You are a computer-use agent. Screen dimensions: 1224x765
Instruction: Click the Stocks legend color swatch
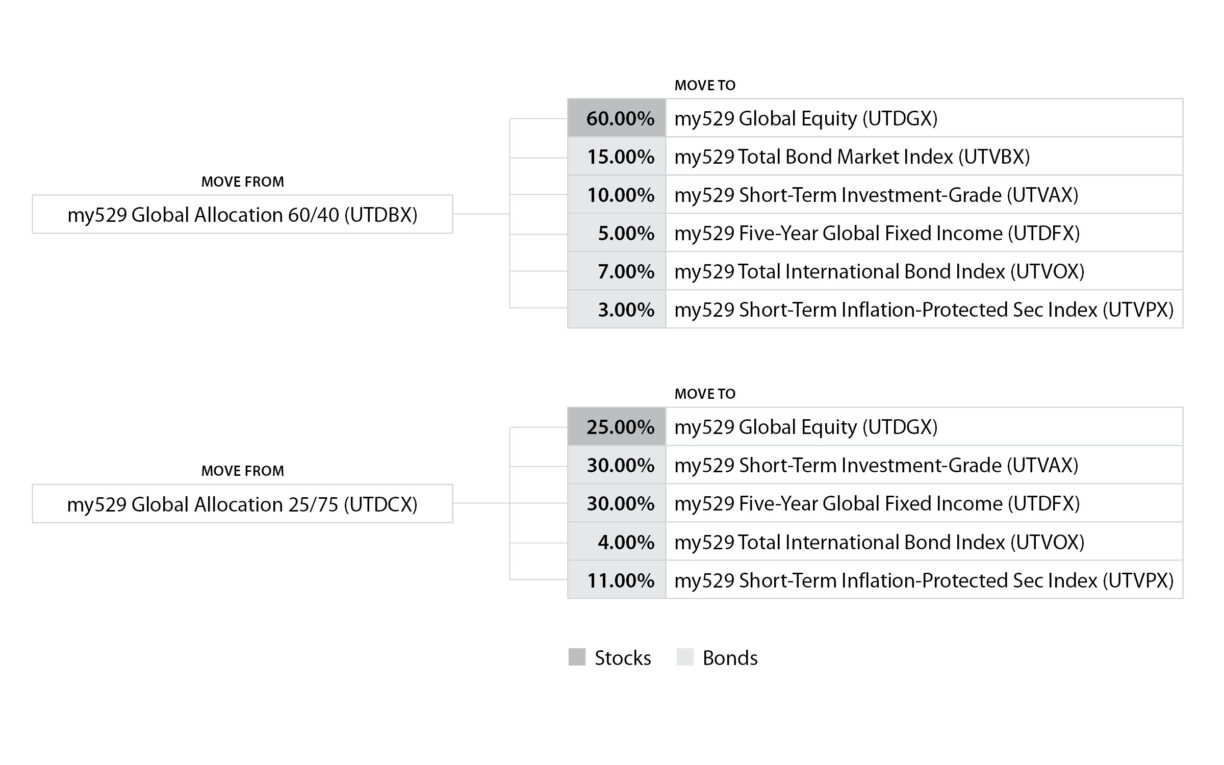click(577, 658)
